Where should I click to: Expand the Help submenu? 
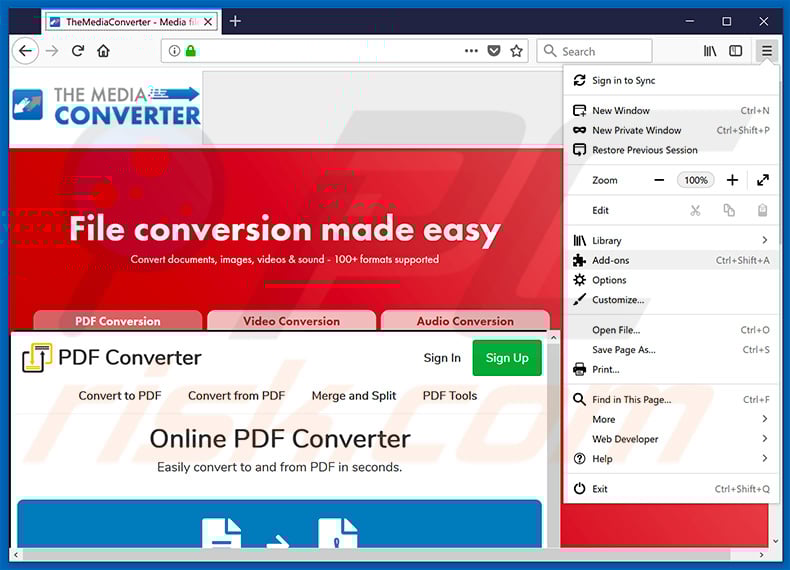tap(673, 458)
